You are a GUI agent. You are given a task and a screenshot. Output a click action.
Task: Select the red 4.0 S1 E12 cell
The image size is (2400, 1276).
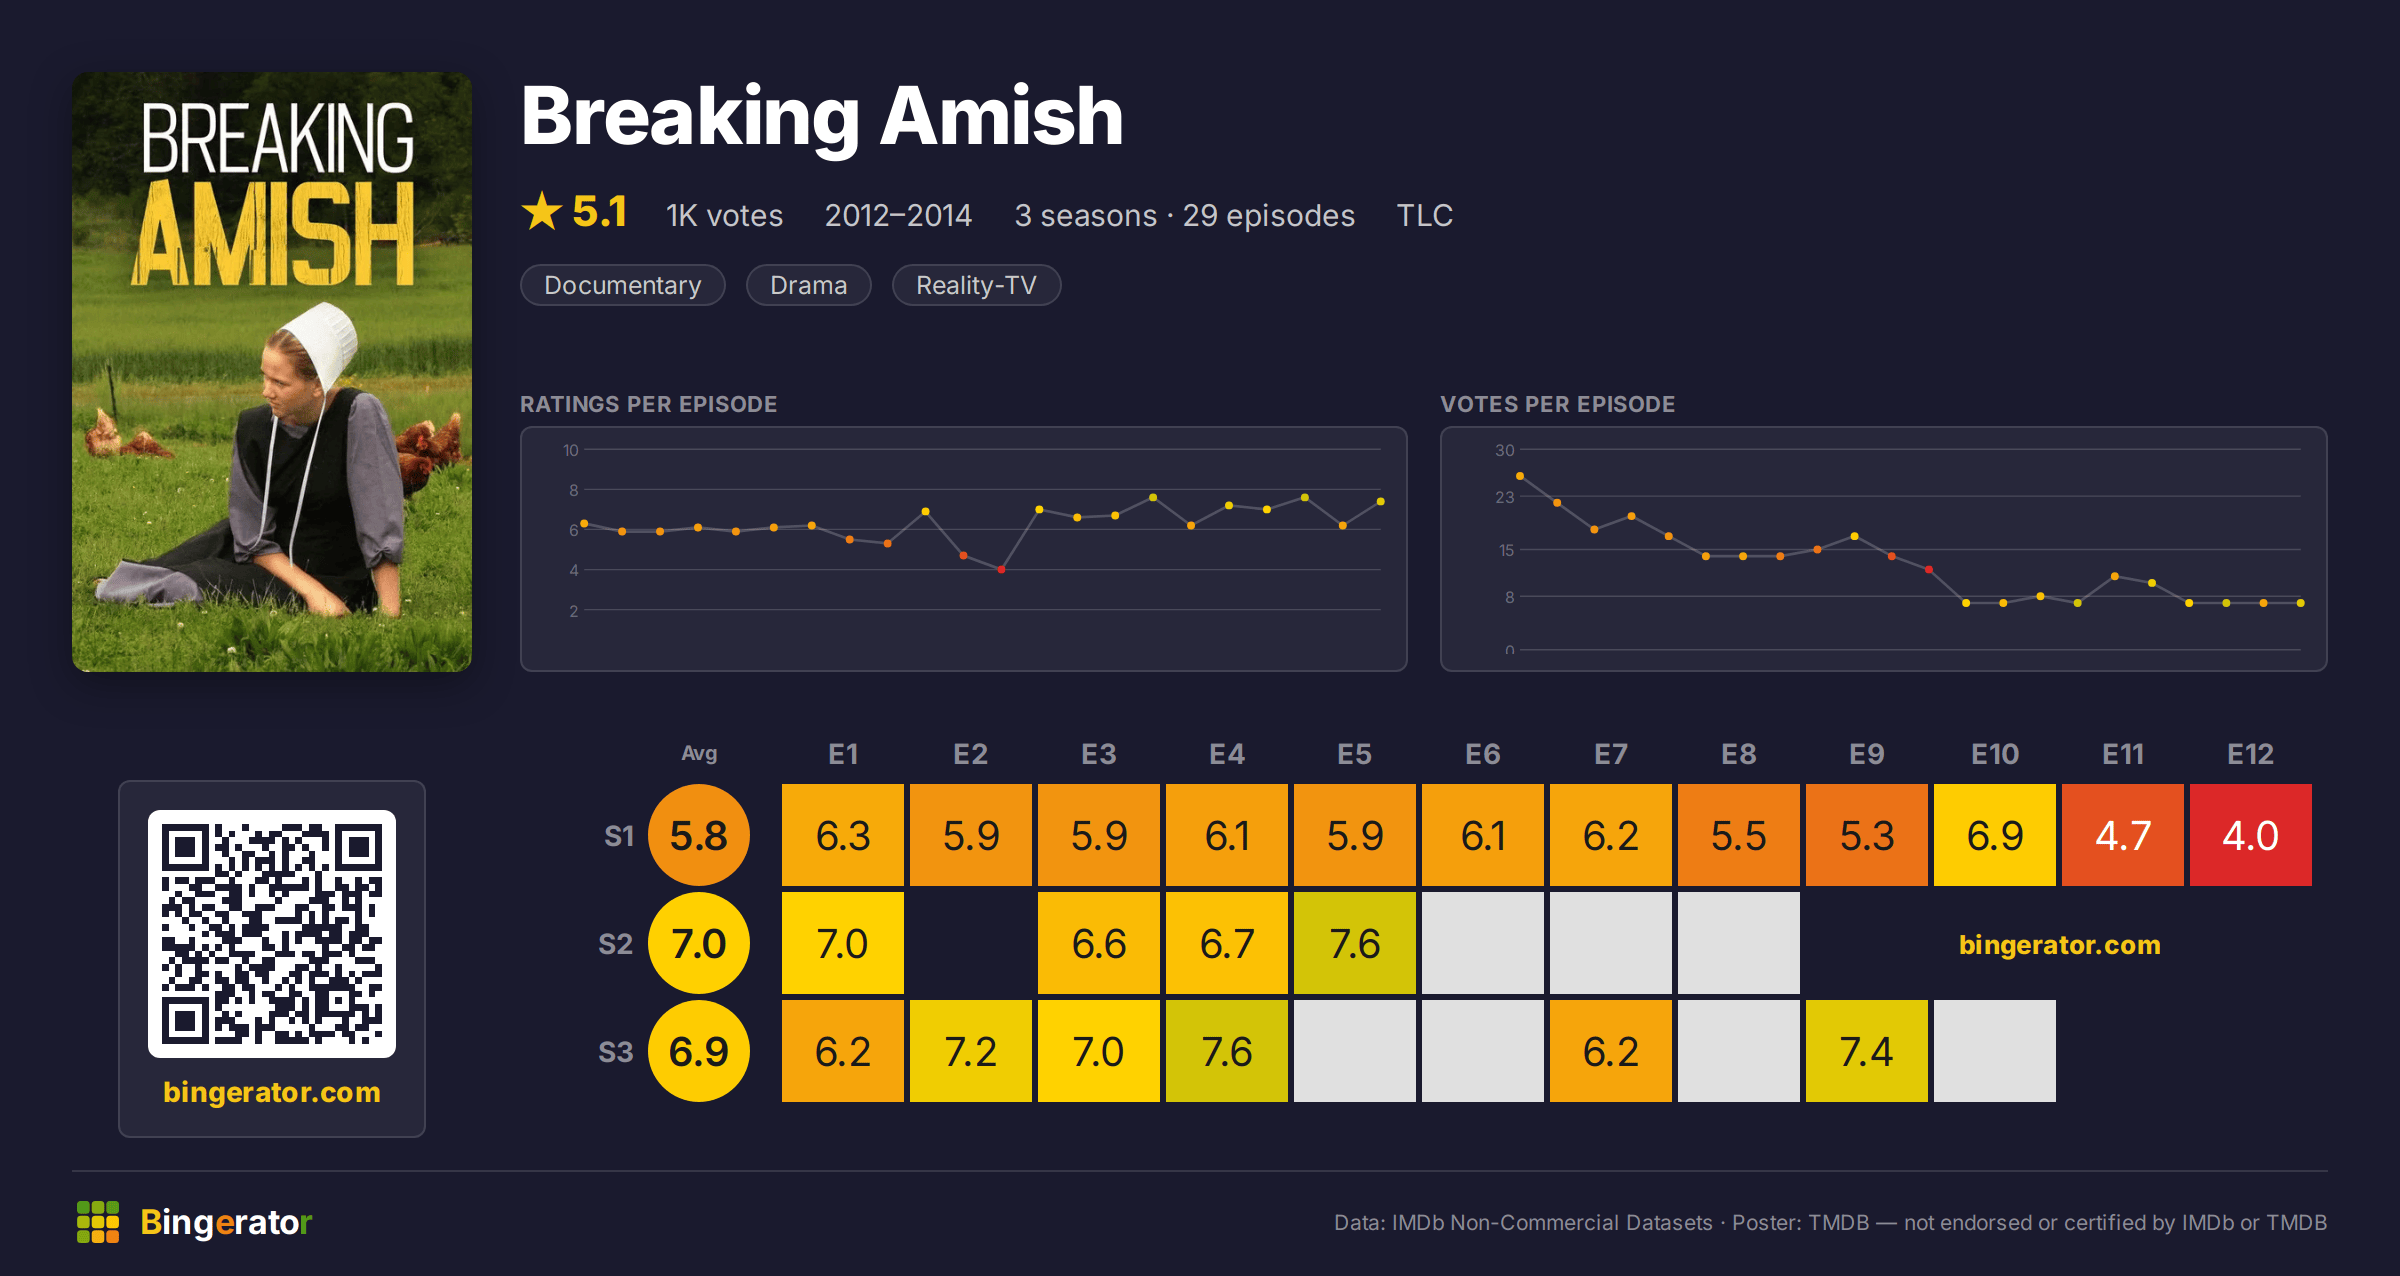tap(2251, 835)
